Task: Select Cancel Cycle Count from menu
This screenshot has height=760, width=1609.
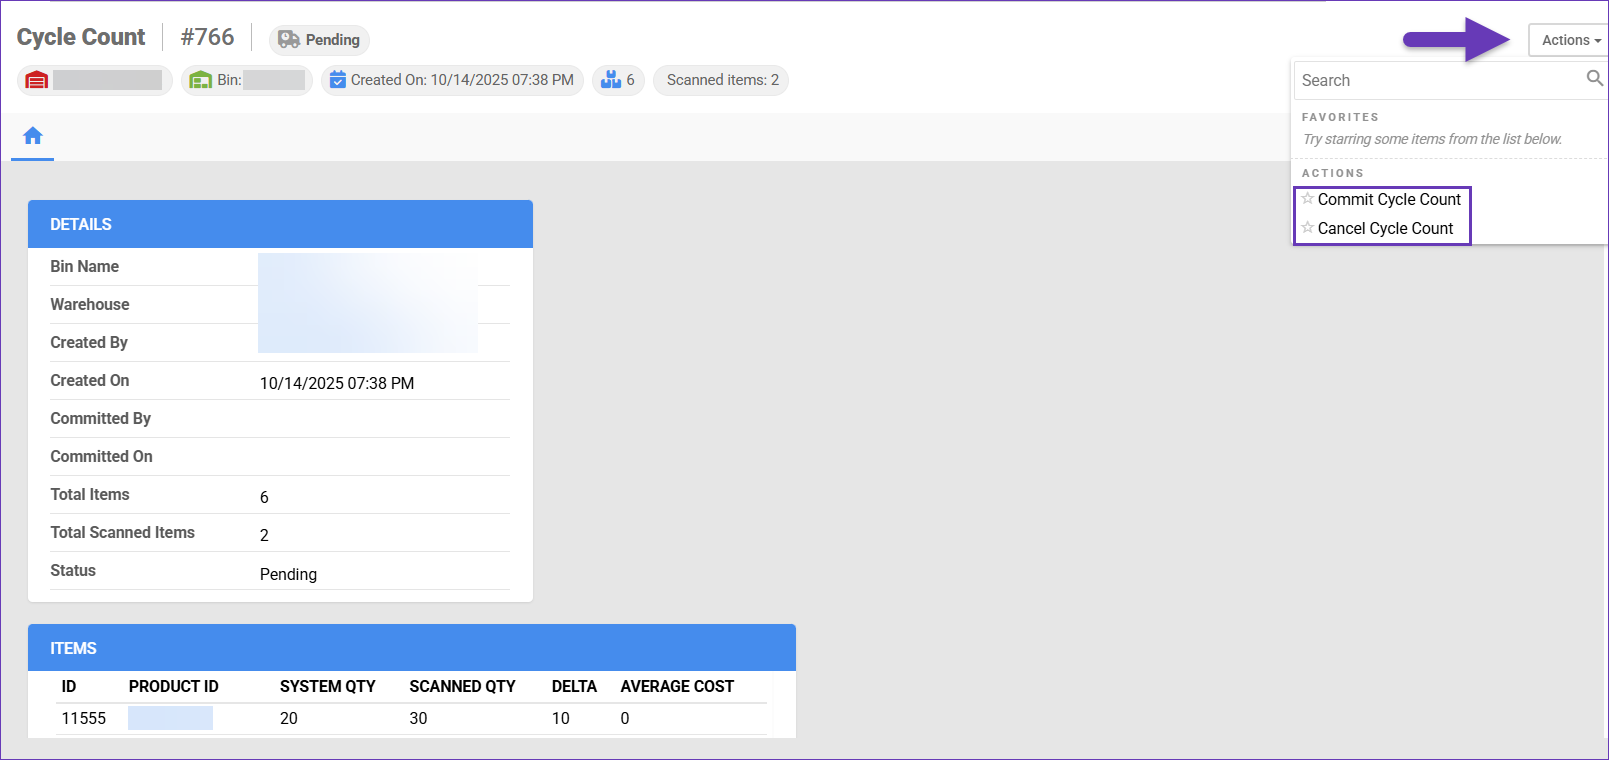Action: 1385,229
